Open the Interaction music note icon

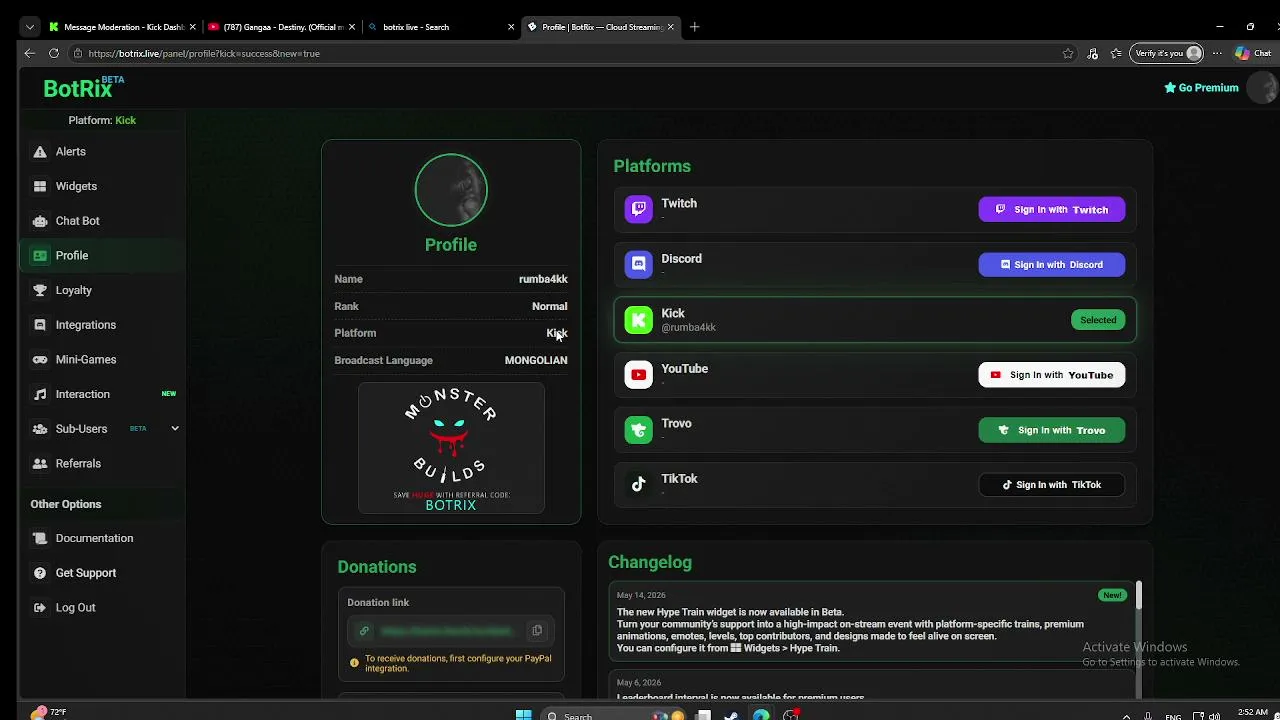point(40,394)
